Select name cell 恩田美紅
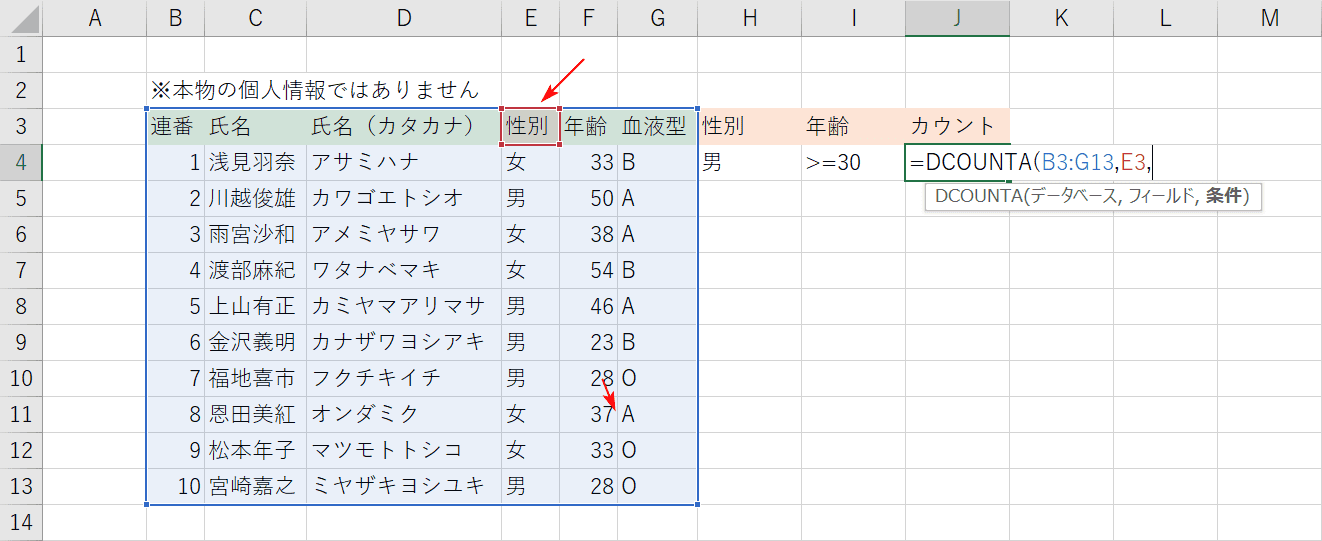Viewport: 1322px width, 541px height. [255, 414]
